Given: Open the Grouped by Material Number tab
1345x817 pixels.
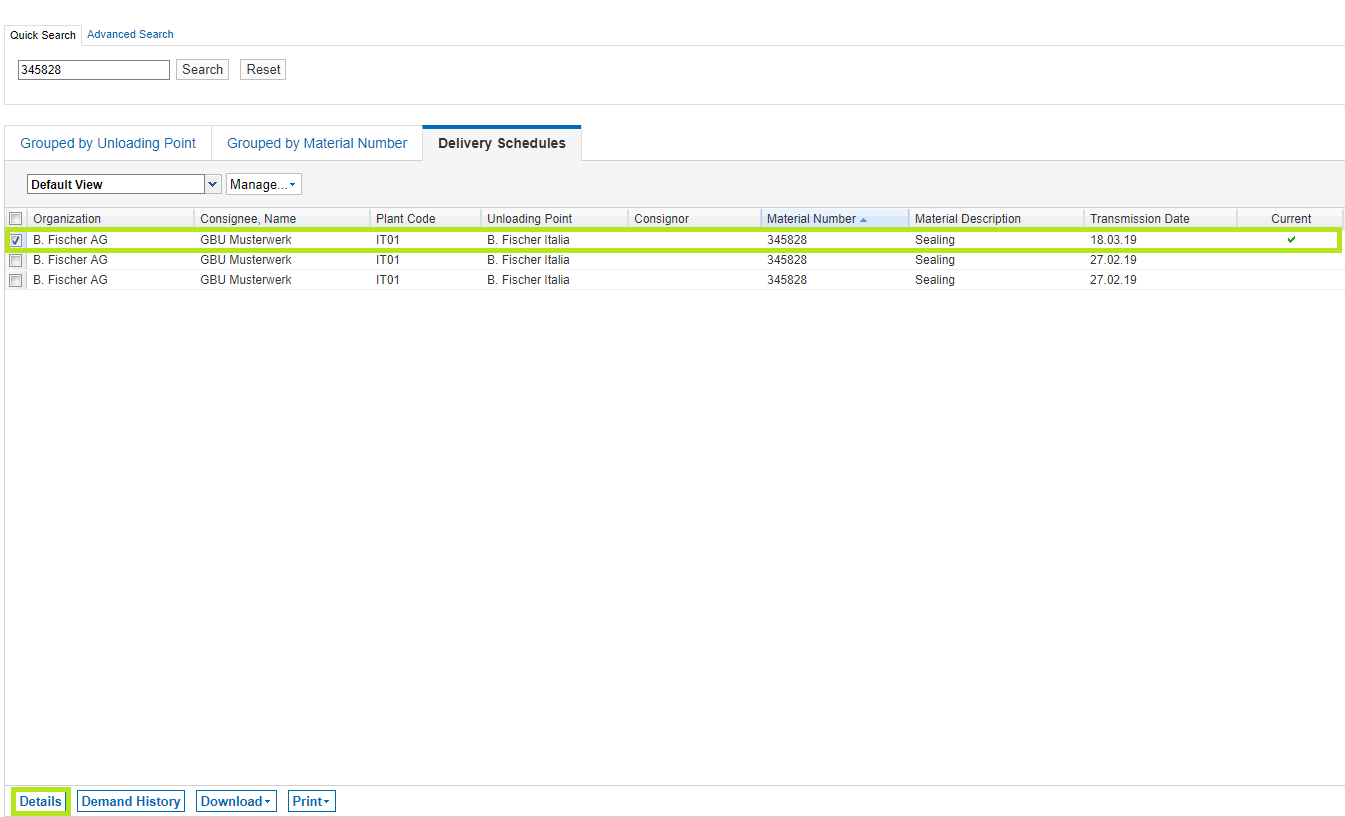Looking at the screenshot, I should coord(317,143).
